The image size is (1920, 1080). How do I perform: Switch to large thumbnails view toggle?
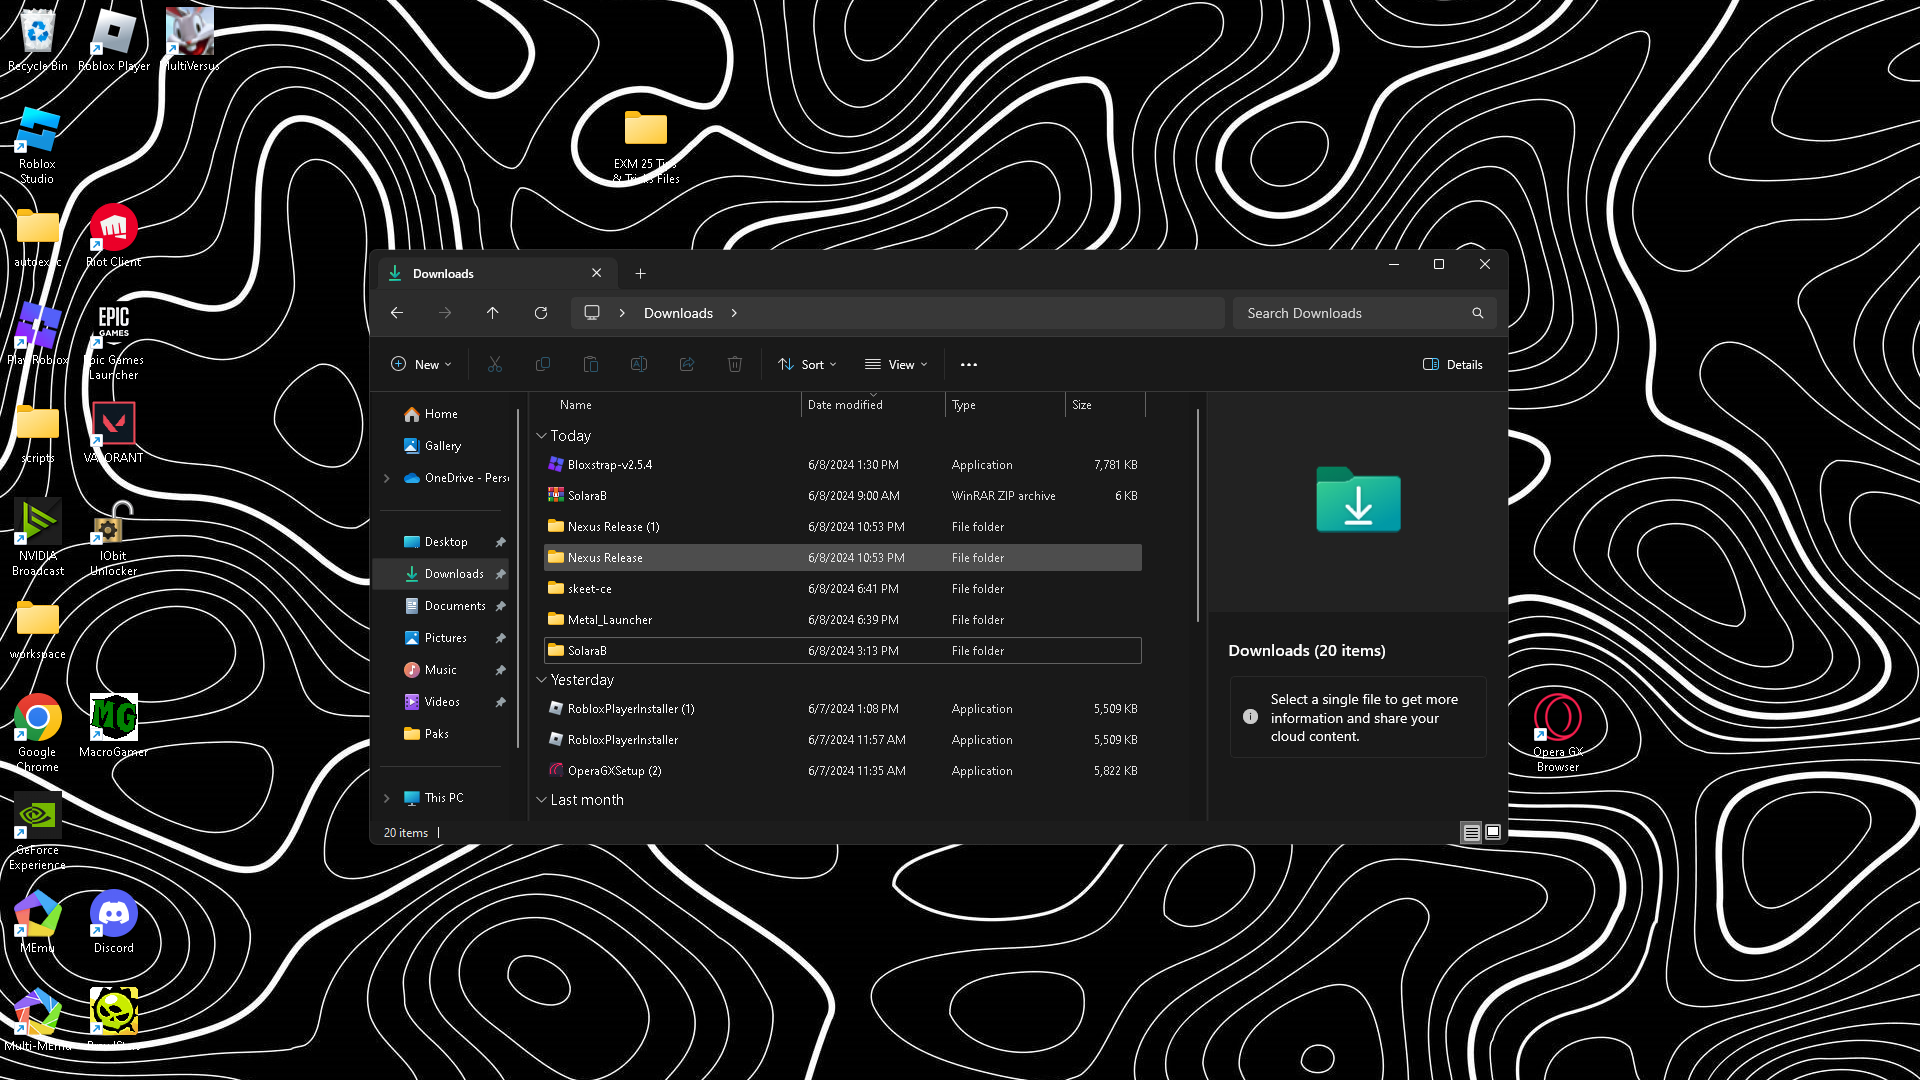point(1493,832)
